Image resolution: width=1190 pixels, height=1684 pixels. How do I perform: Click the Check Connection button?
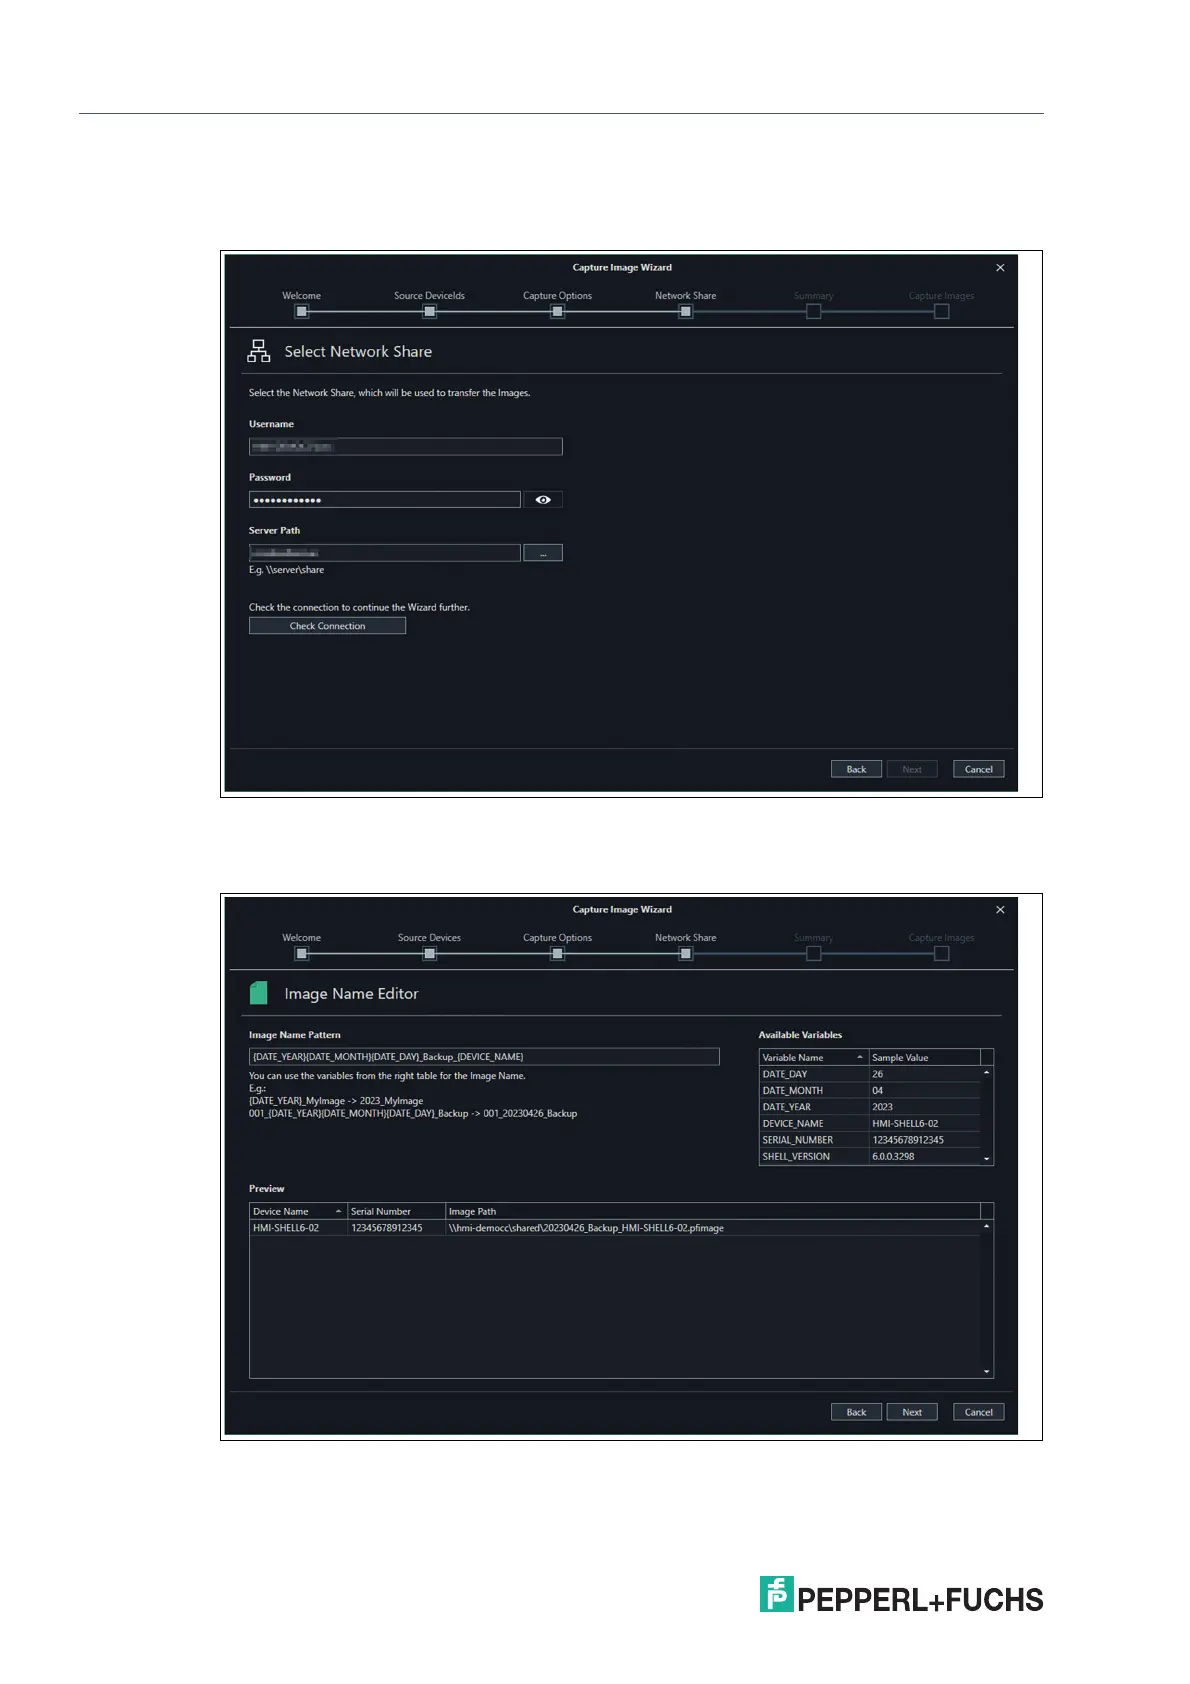(x=327, y=626)
